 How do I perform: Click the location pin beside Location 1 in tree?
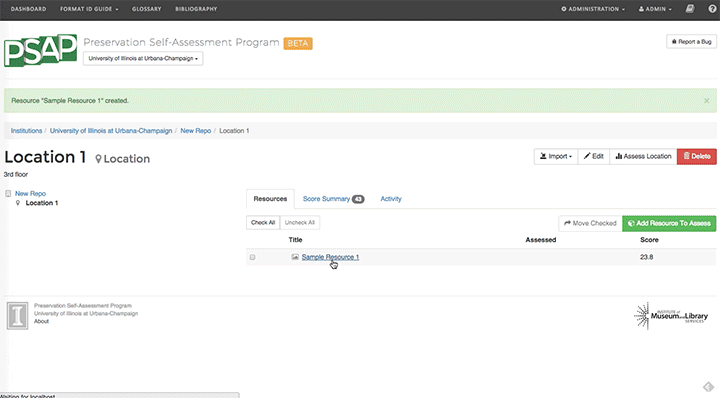(x=18, y=203)
